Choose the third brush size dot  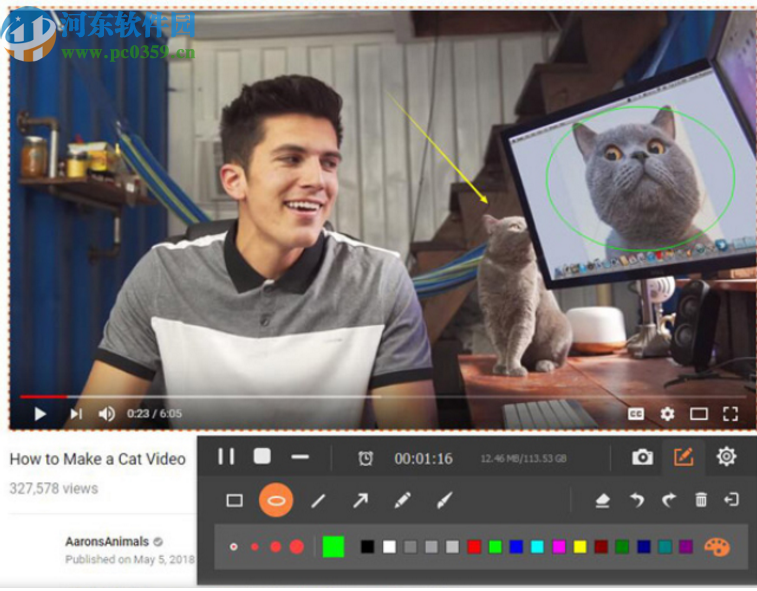pos(276,547)
